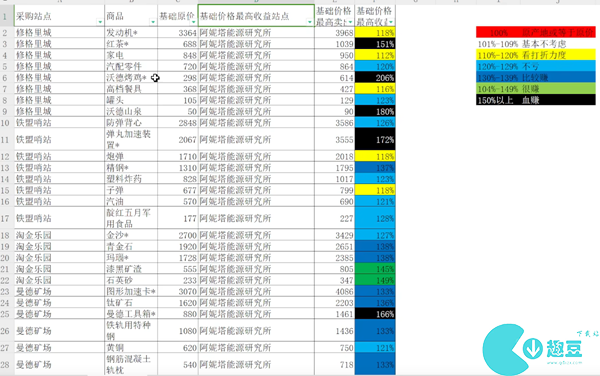600x376 pixels.
Task: Open filter dropdown for 基础价格最高卖出 column
Action: click(350, 22)
